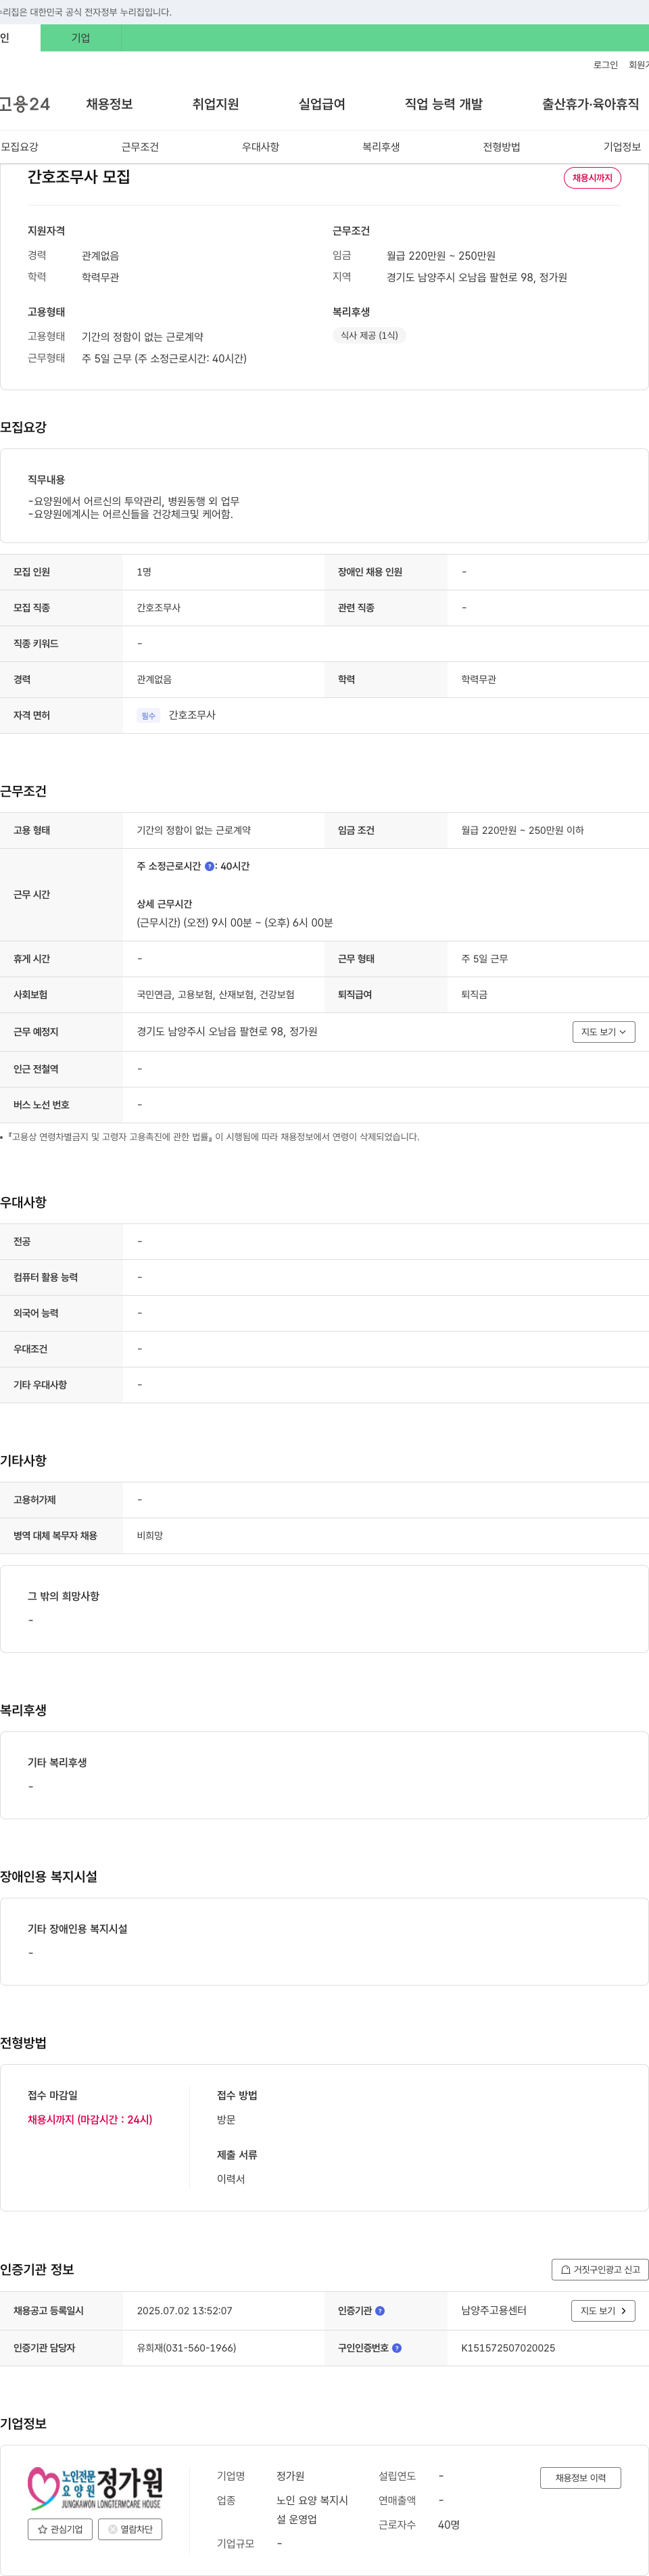Select the 이력서 submission document text
This screenshot has height=2576, width=649.
coord(231,2178)
